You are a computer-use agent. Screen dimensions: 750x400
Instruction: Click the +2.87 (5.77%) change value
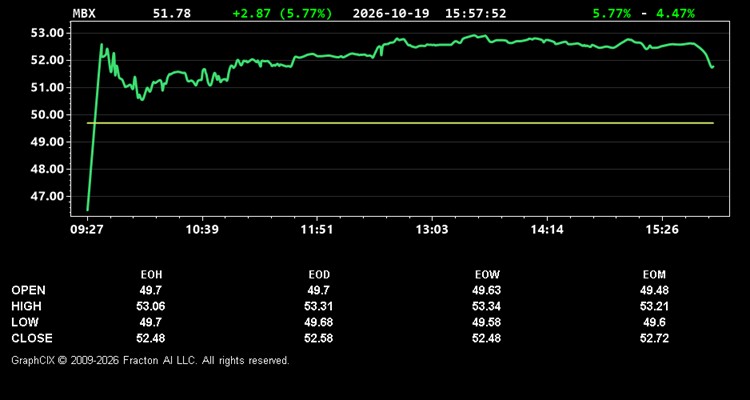(282, 13)
